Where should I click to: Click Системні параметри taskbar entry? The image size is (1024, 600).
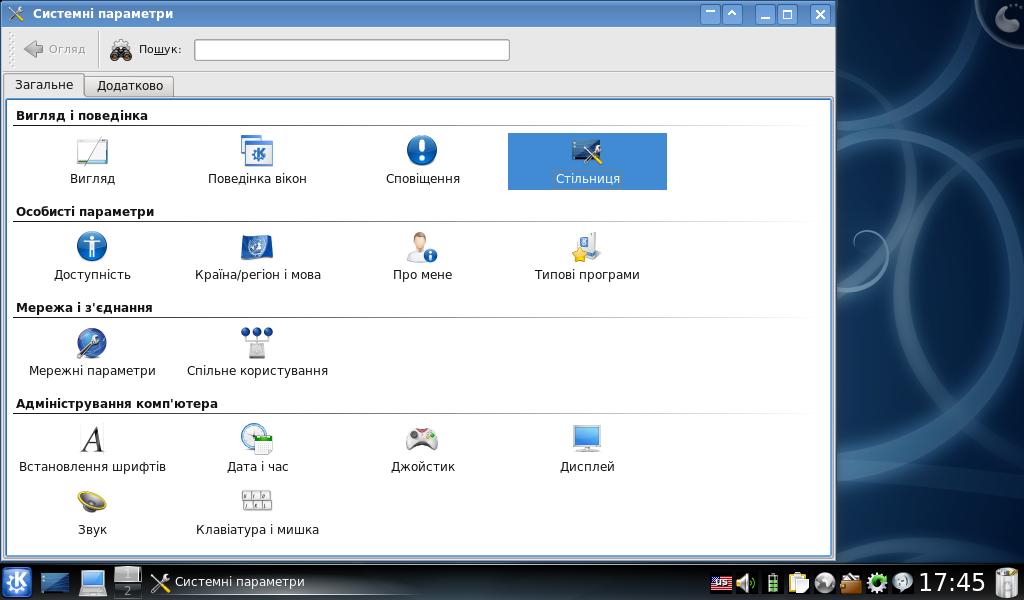coord(228,582)
